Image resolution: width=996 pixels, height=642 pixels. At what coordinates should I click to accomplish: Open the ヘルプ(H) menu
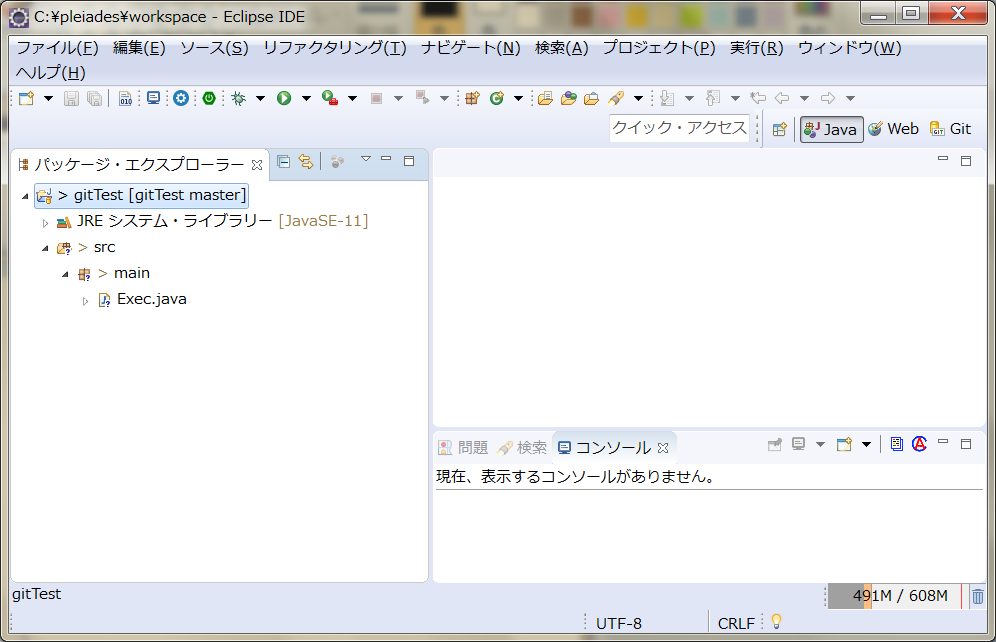[51, 72]
